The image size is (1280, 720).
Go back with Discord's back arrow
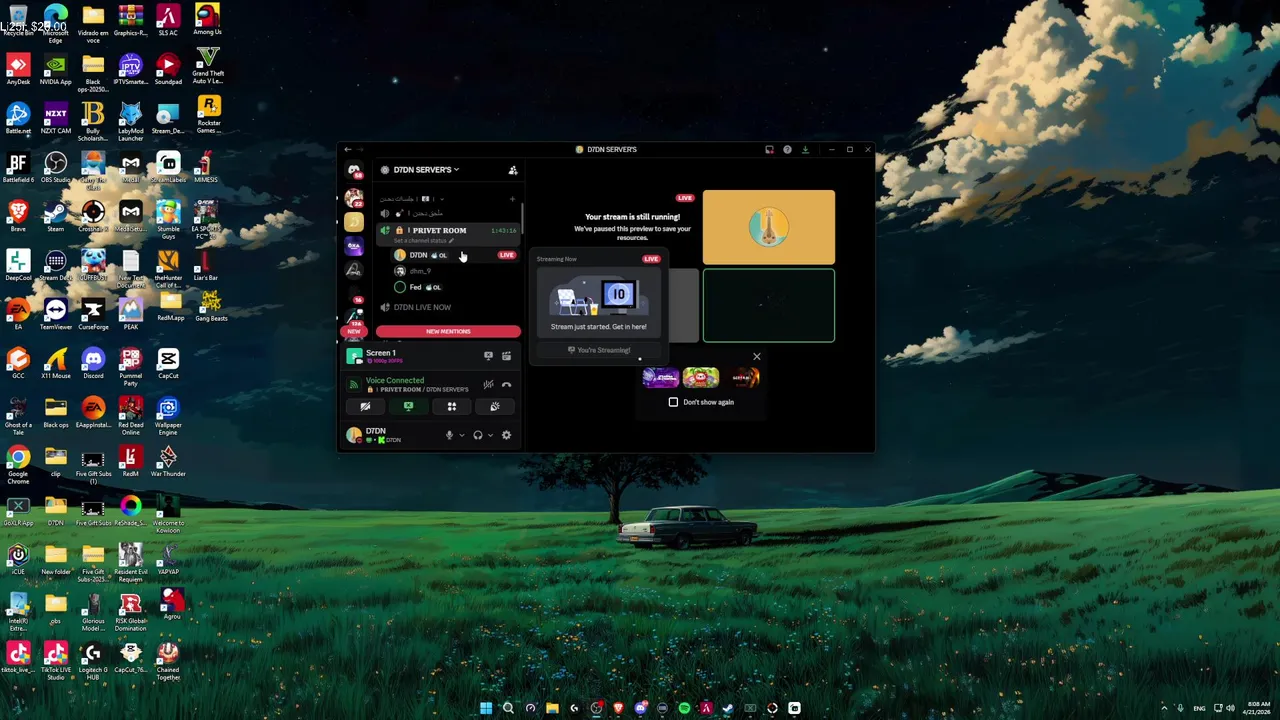(347, 149)
